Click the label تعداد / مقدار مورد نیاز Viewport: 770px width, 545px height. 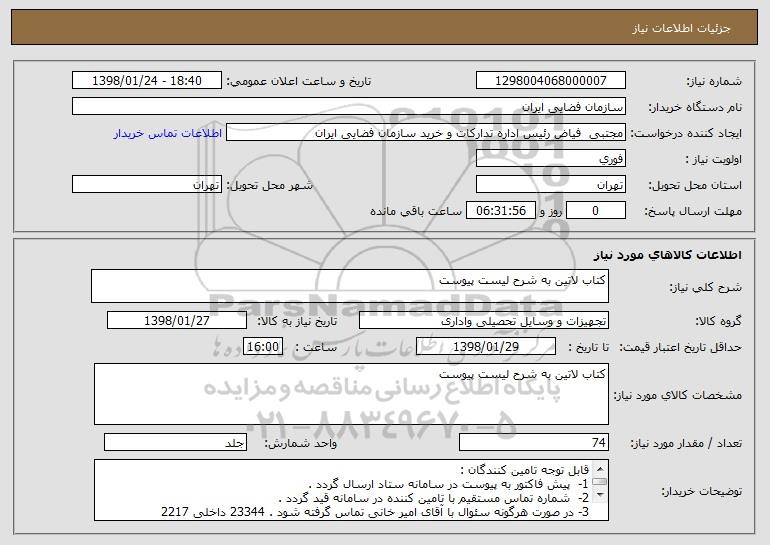[686, 443]
